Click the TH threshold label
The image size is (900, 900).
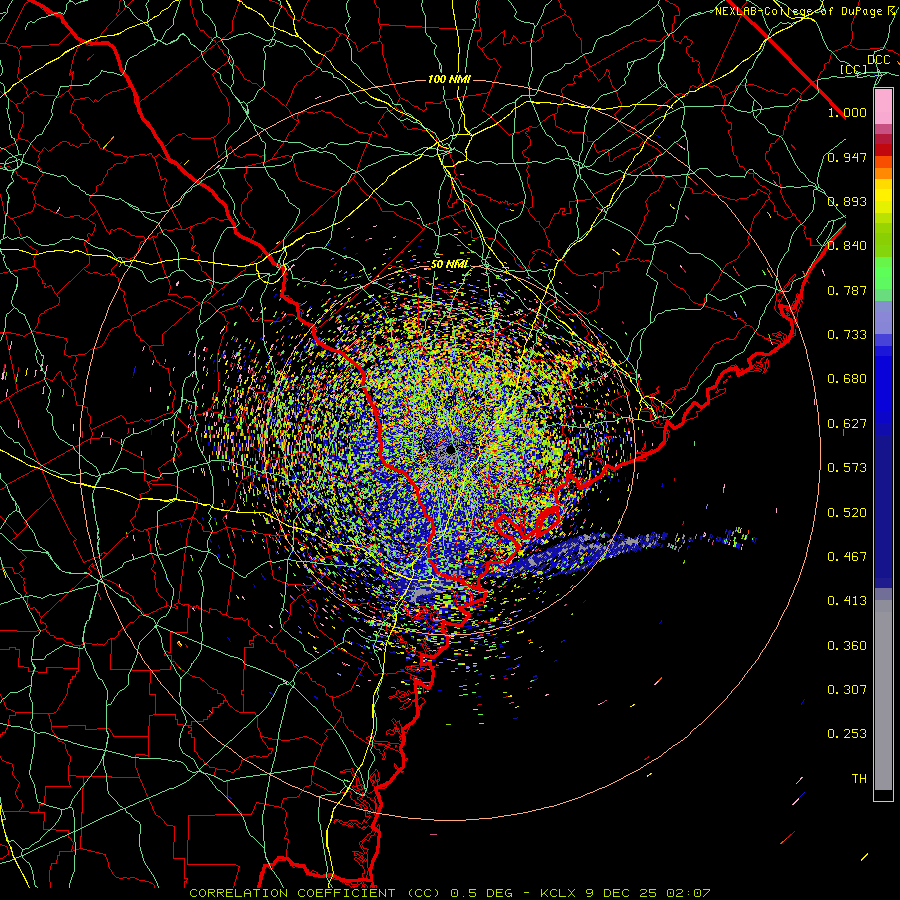pyautogui.click(x=859, y=779)
